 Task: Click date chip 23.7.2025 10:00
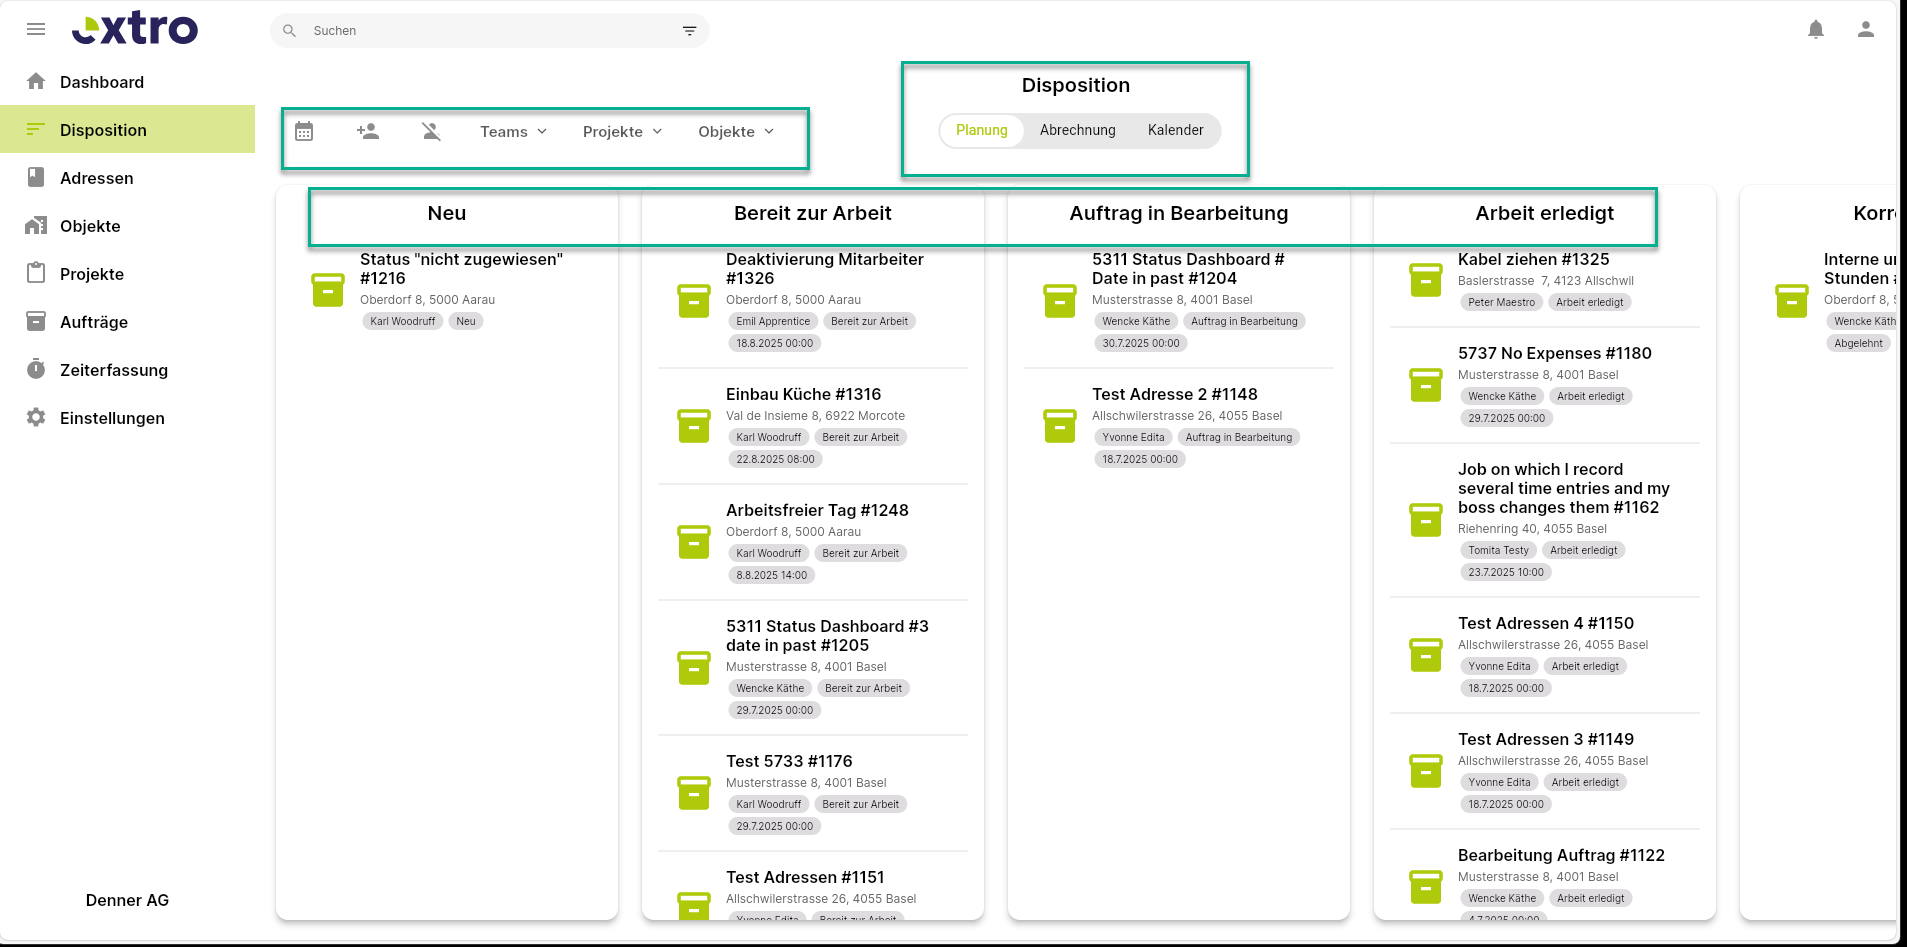click(1506, 572)
